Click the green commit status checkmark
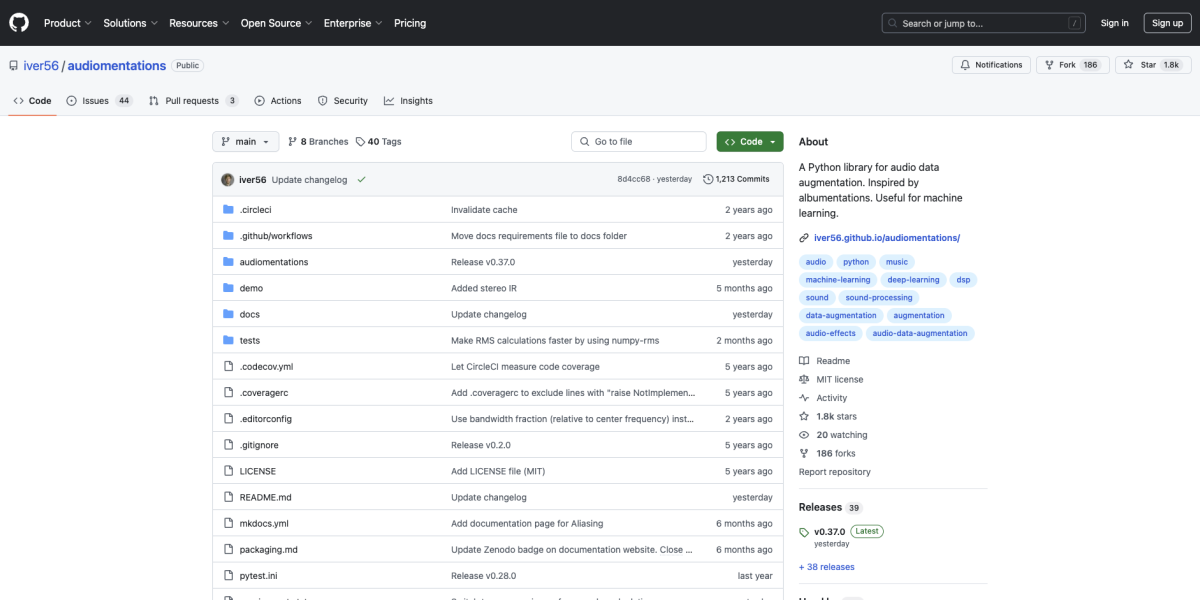The width and height of the screenshot is (1200, 600). [x=361, y=180]
